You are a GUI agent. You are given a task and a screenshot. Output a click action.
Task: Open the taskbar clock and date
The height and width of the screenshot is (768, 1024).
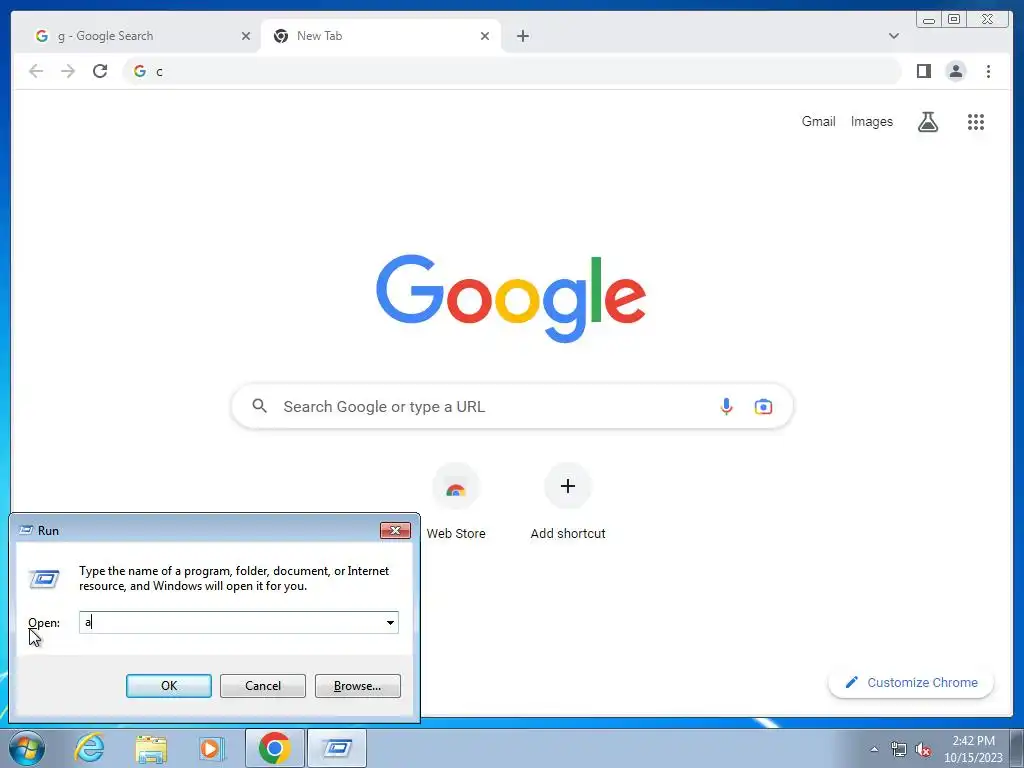click(973, 749)
